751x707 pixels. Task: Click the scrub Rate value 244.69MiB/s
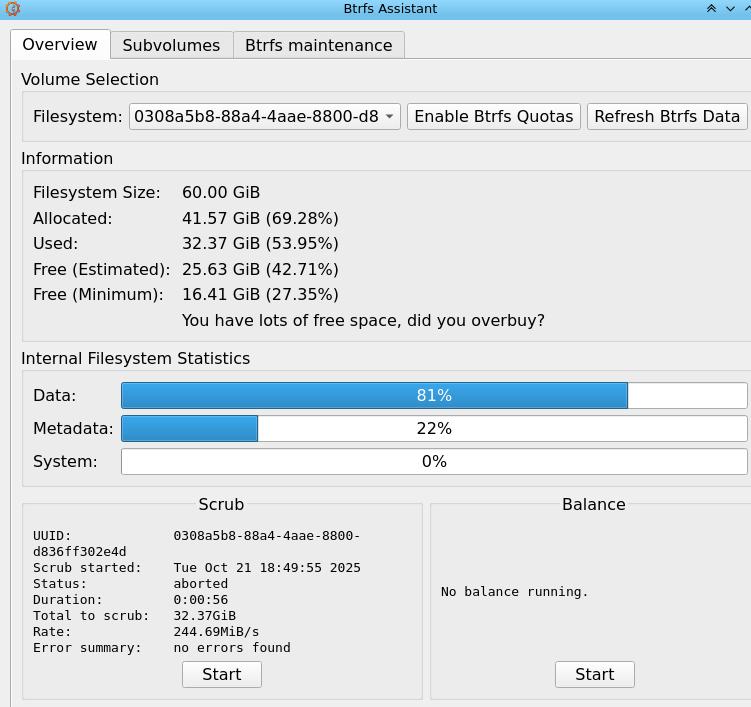216,632
